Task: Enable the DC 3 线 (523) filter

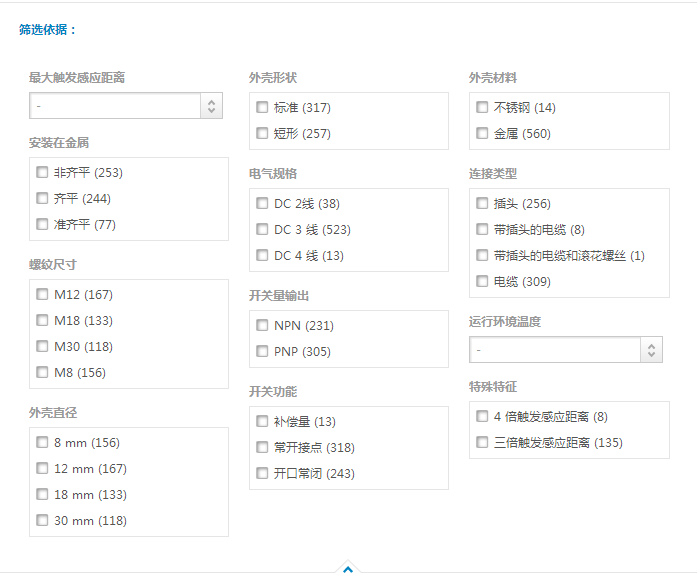Action: [262, 229]
